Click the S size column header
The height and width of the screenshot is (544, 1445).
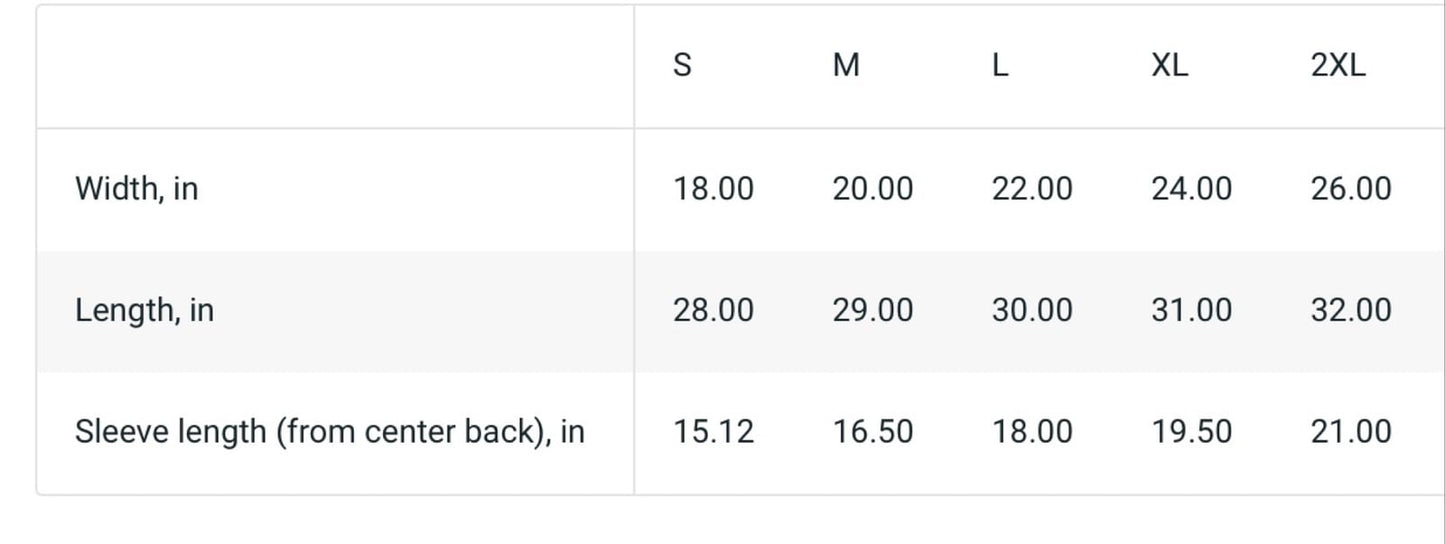682,66
